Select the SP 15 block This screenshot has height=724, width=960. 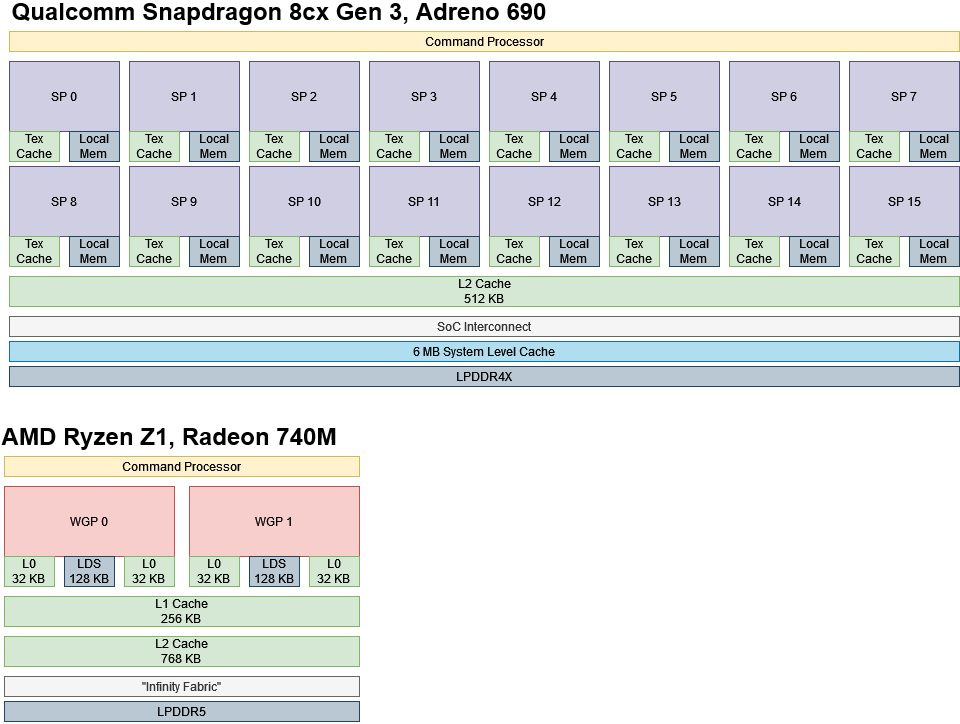[904, 201]
